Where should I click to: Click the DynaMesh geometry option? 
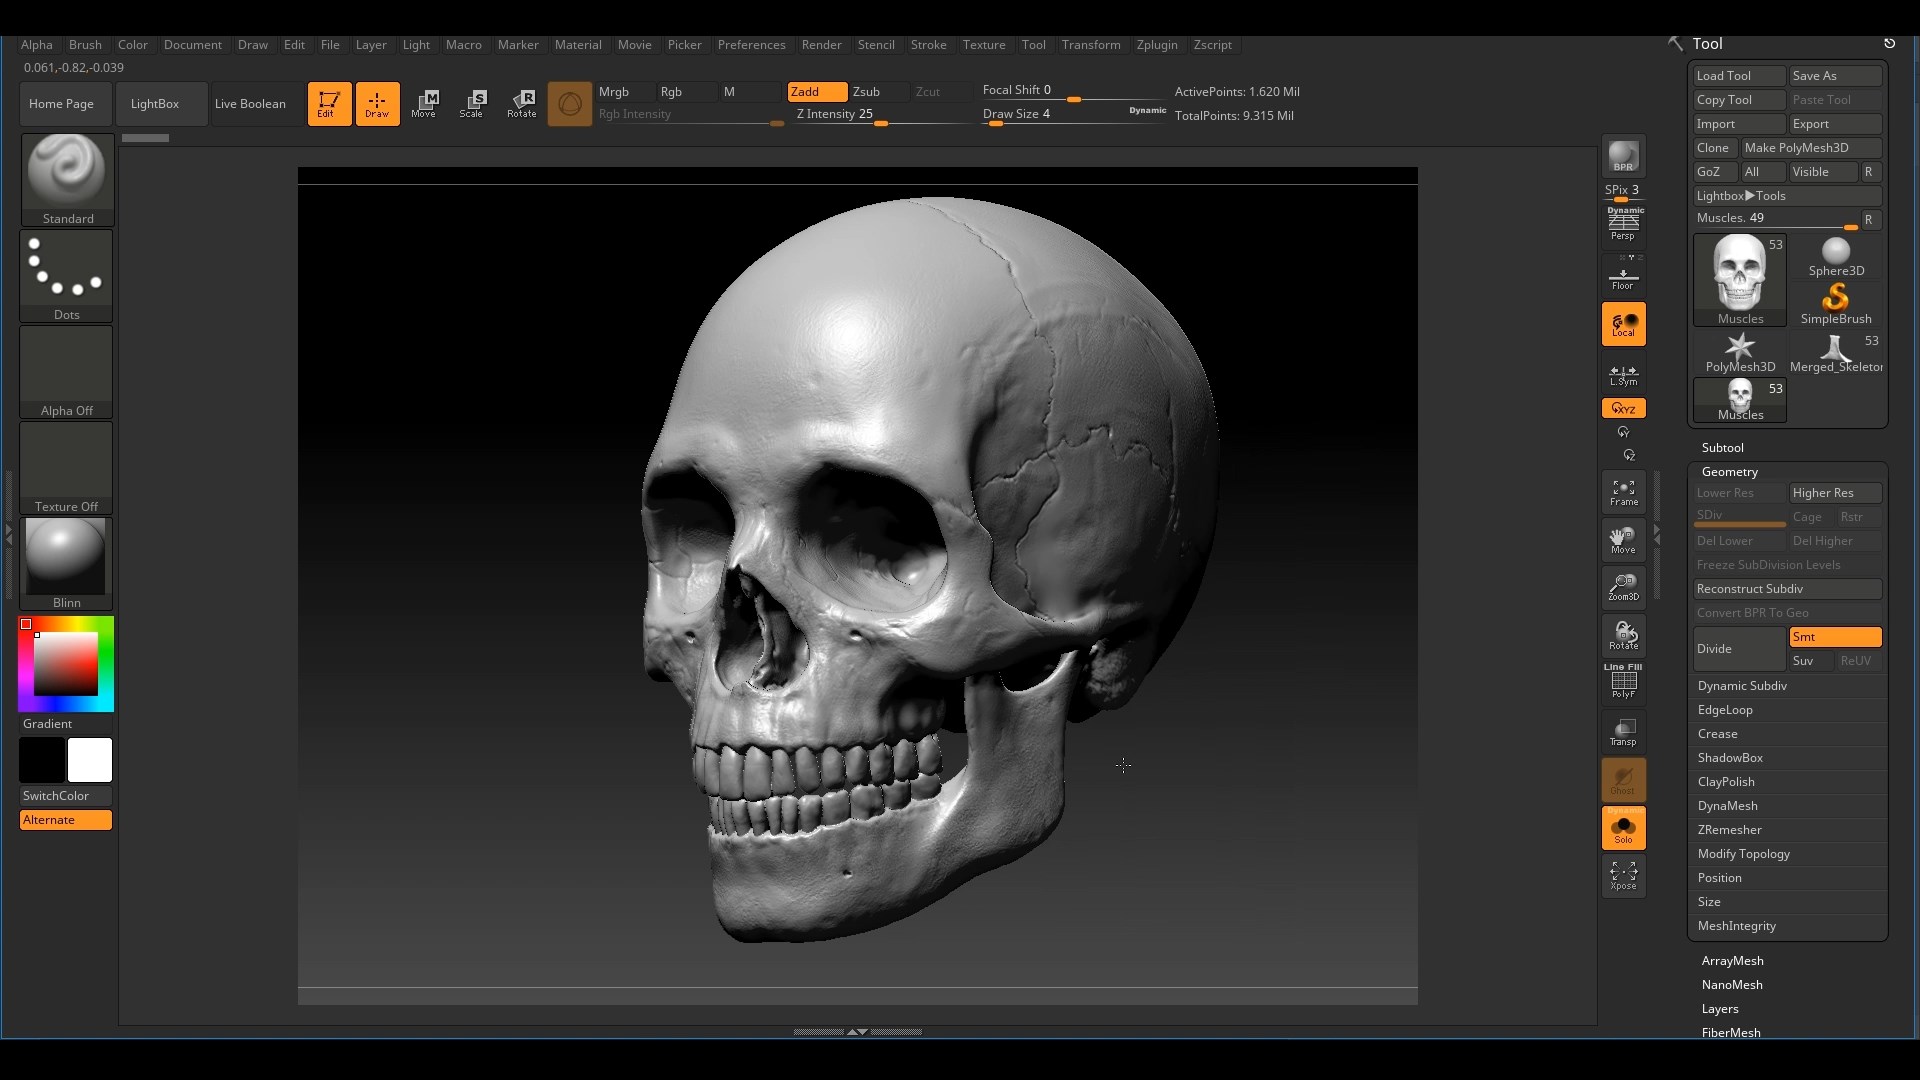(1729, 804)
